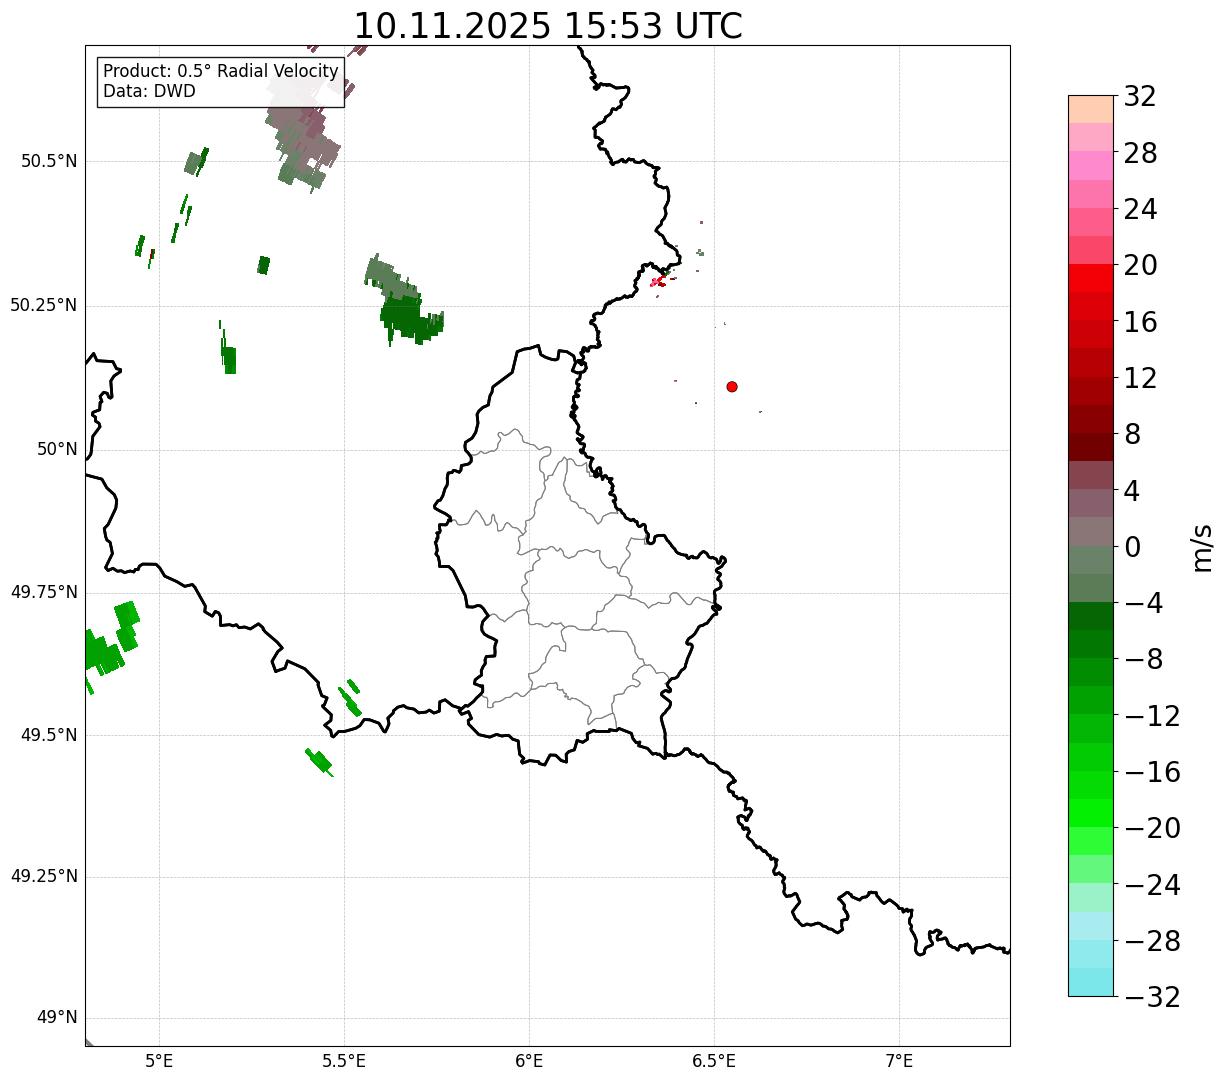Click the longitude label 7°E
The width and height of the screenshot is (1225, 1081).
[x=899, y=1061]
